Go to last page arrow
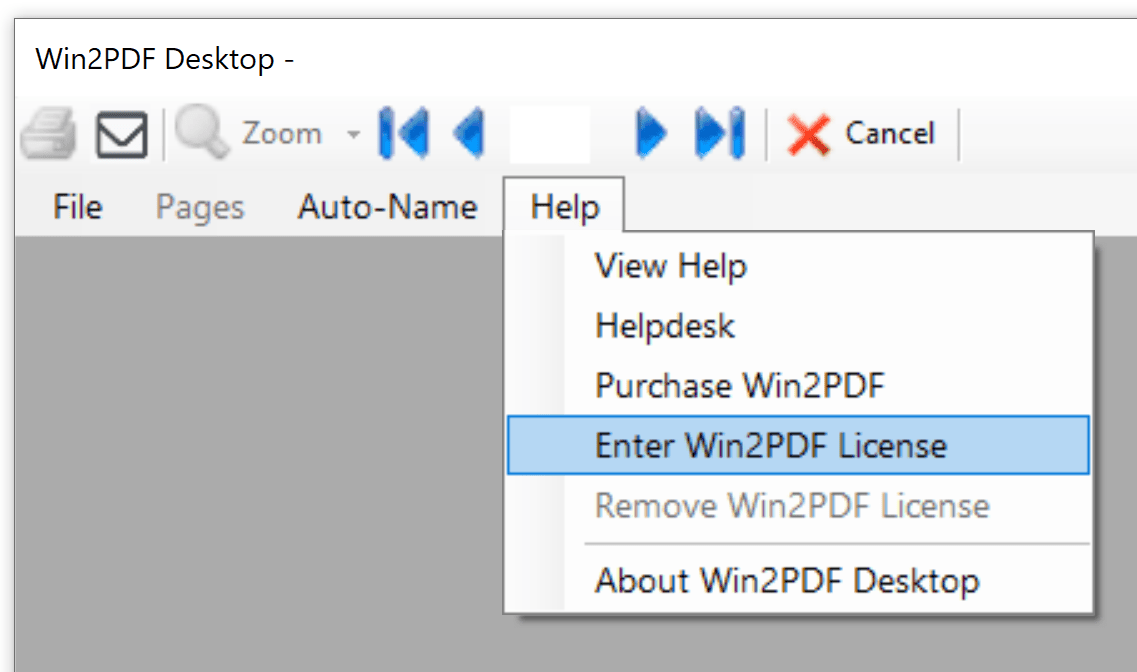 click(x=719, y=133)
